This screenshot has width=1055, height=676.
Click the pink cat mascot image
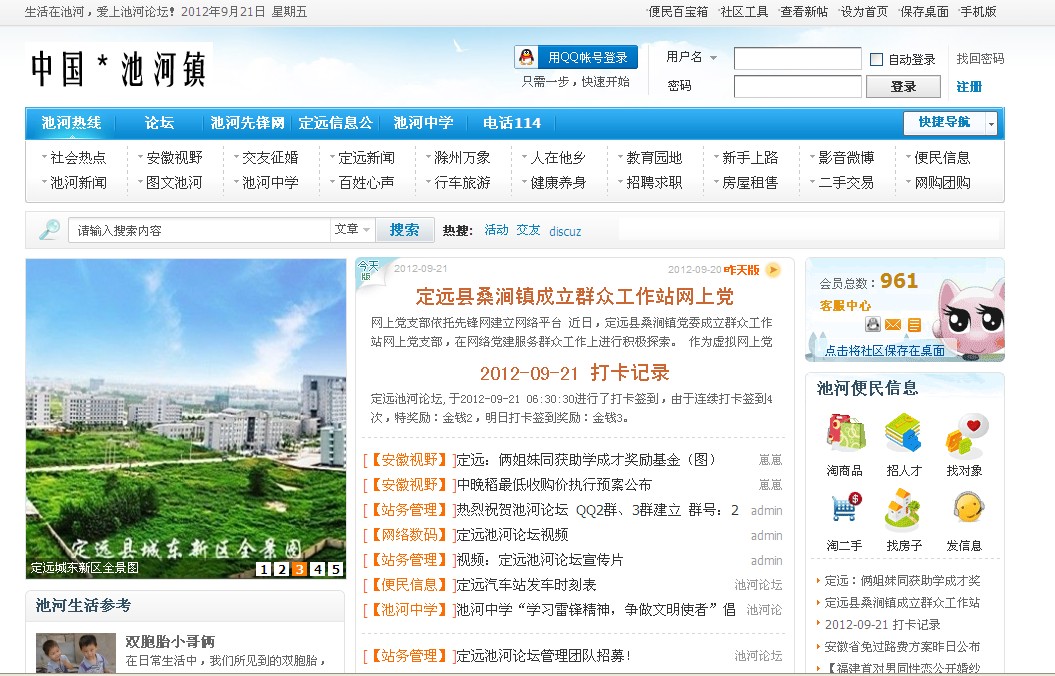tap(971, 319)
